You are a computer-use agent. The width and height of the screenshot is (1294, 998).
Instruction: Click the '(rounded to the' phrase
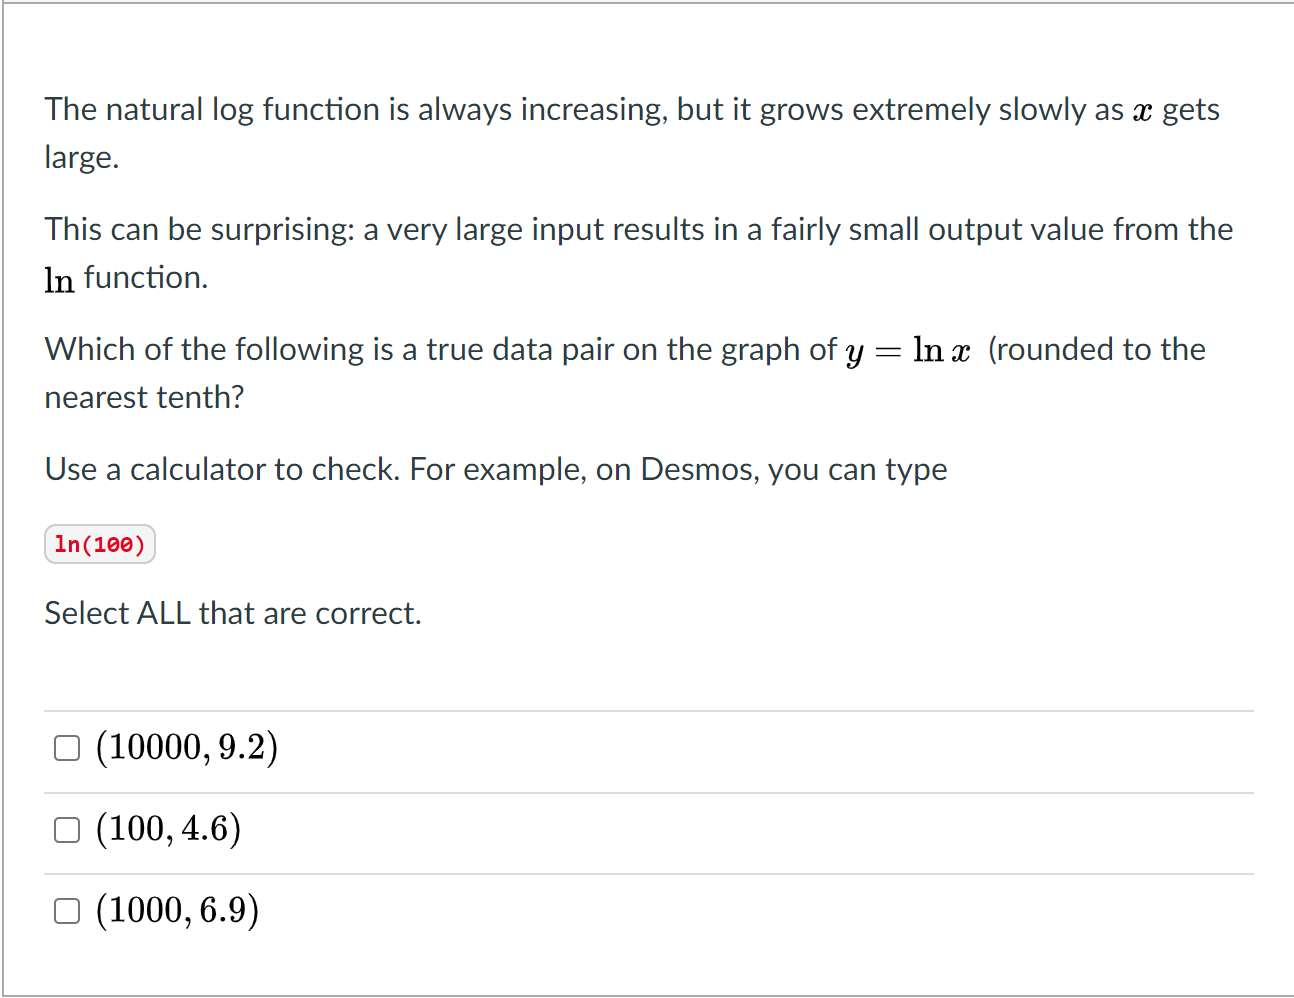pos(1097,349)
